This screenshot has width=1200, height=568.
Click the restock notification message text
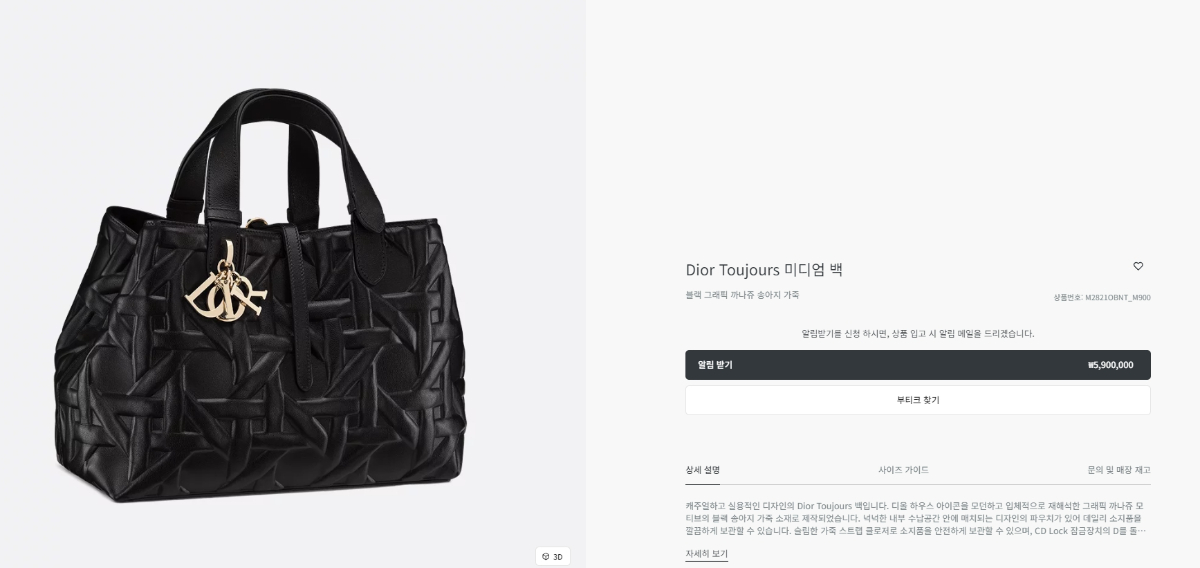[x=917, y=333]
